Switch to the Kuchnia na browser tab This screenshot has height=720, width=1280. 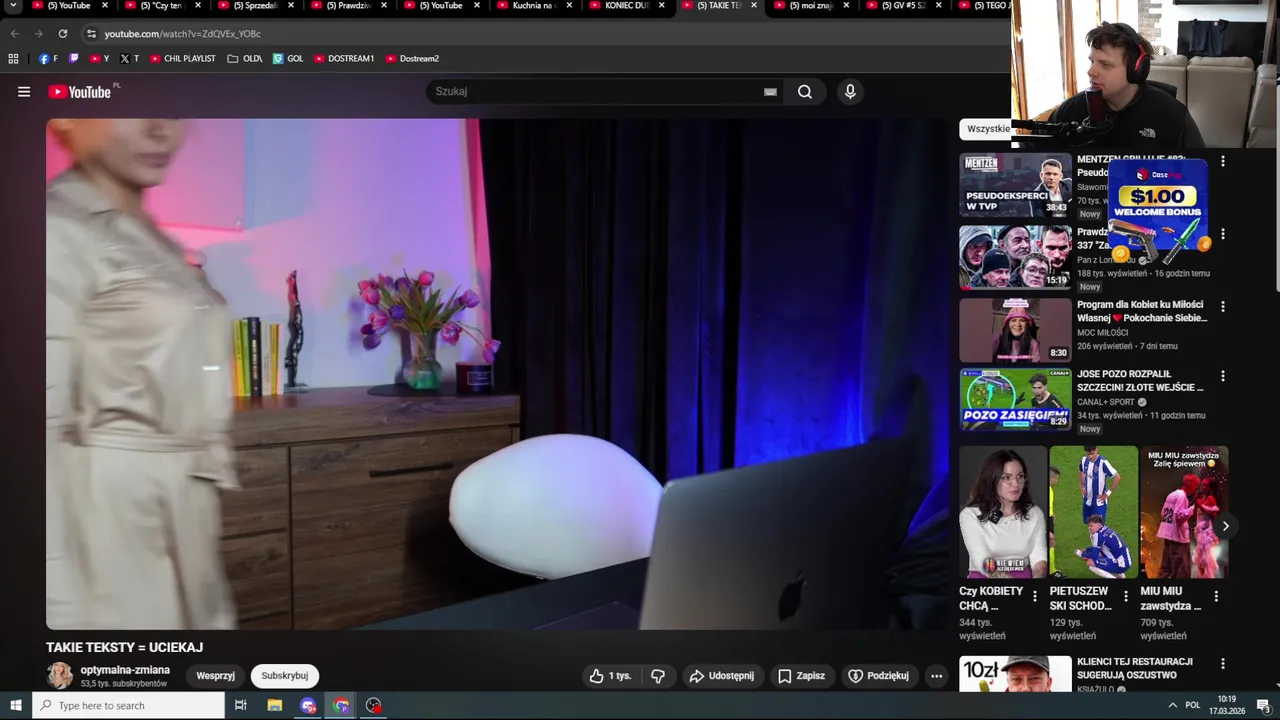[x=533, y=6]
